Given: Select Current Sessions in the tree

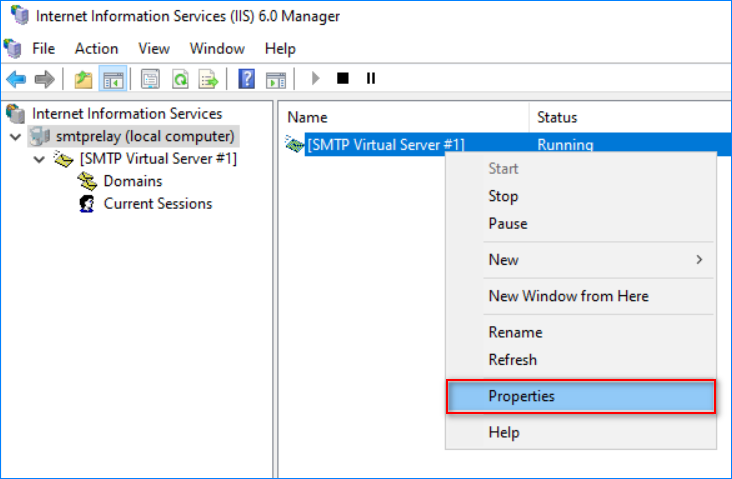Looking at the screenshot, I should coord(158,204).
